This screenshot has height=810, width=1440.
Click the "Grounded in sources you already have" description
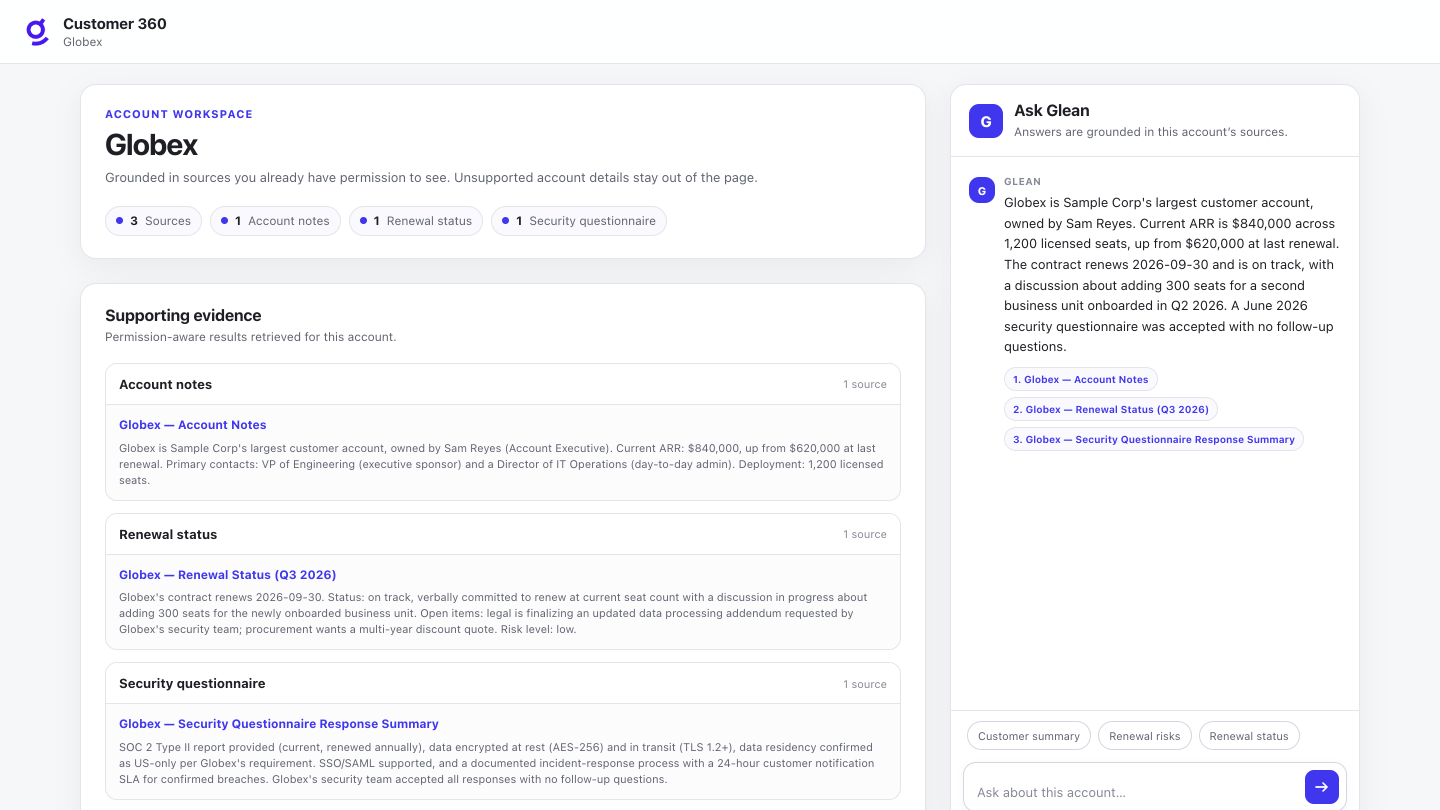pos(431,178)
